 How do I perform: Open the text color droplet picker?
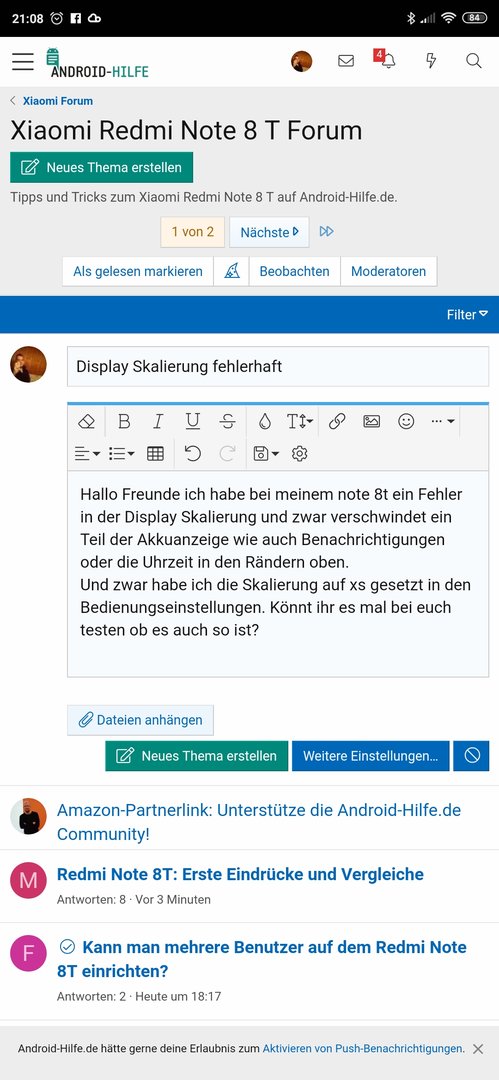265,422
